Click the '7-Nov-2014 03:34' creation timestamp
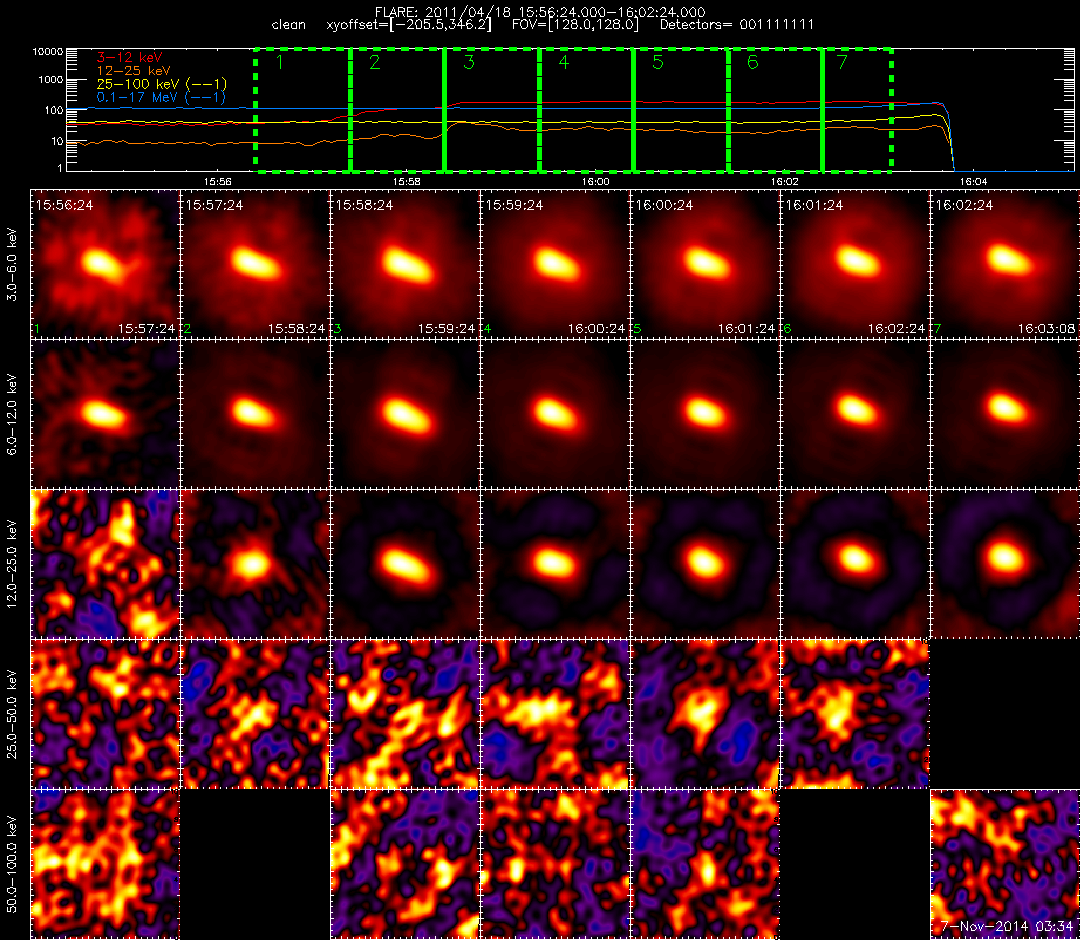Image resolution: width=1080 pixels, height=940 pixels. [1007, 926]
